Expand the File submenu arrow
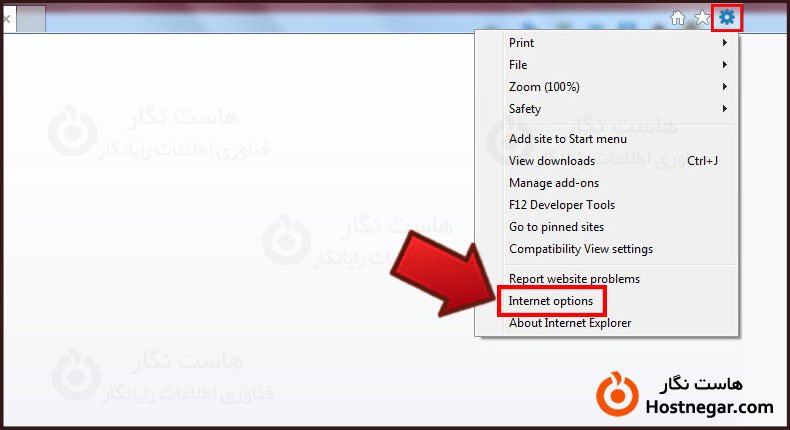 click(725, 65)
